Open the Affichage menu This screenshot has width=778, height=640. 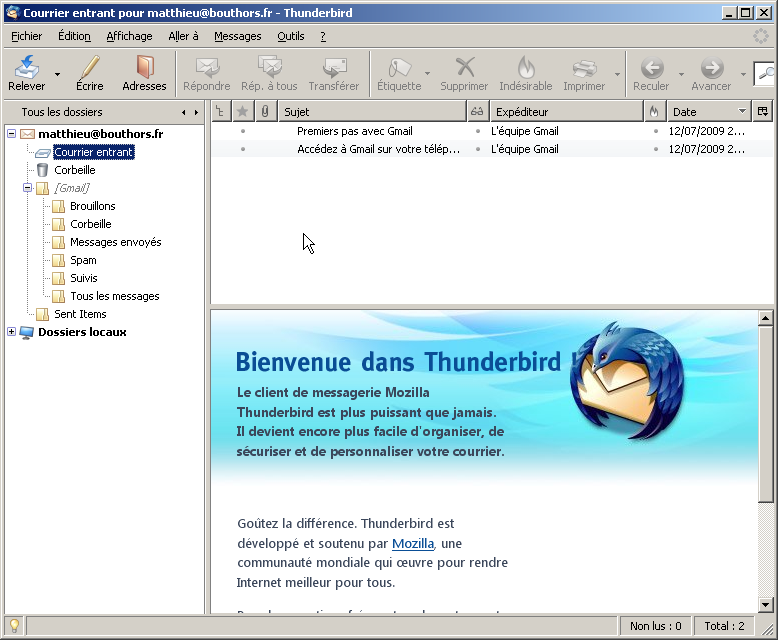130,36
